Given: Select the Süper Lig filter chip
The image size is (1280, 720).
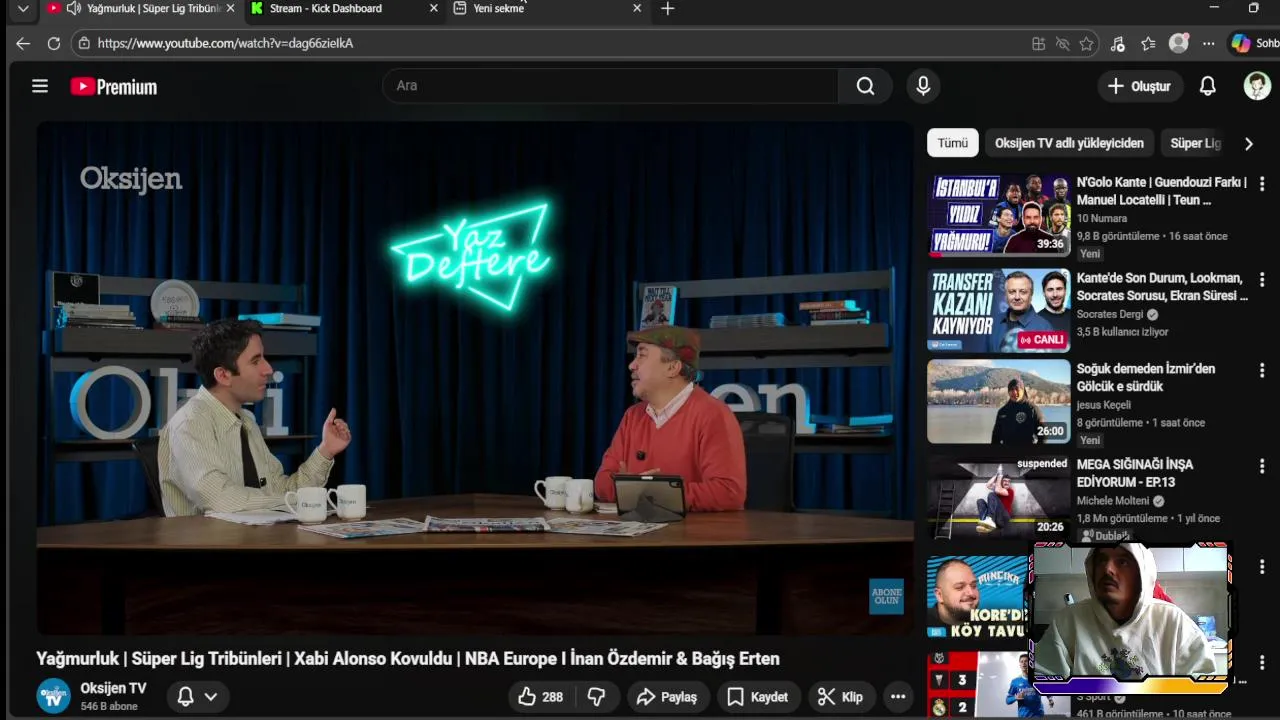Looking at the screenshot, I should 1196,143.
